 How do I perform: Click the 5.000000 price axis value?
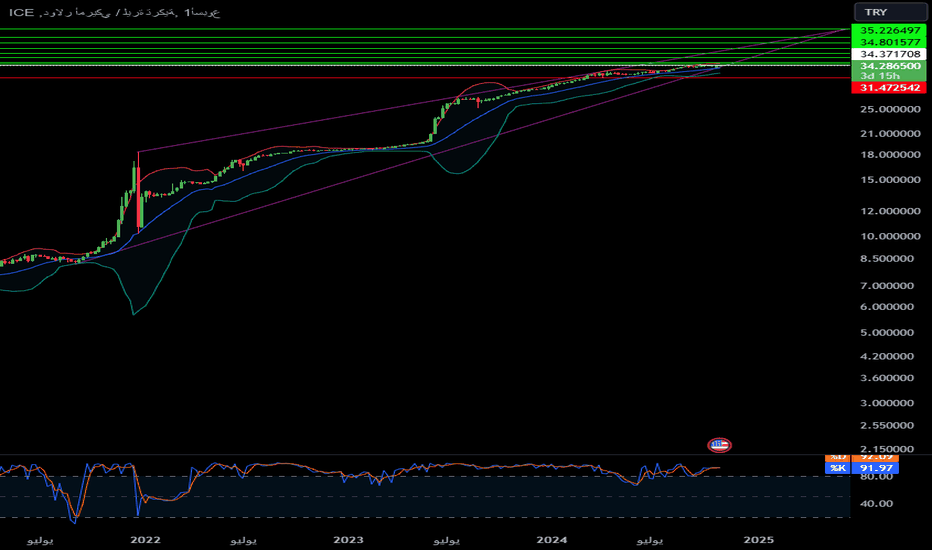coord(887,332)
